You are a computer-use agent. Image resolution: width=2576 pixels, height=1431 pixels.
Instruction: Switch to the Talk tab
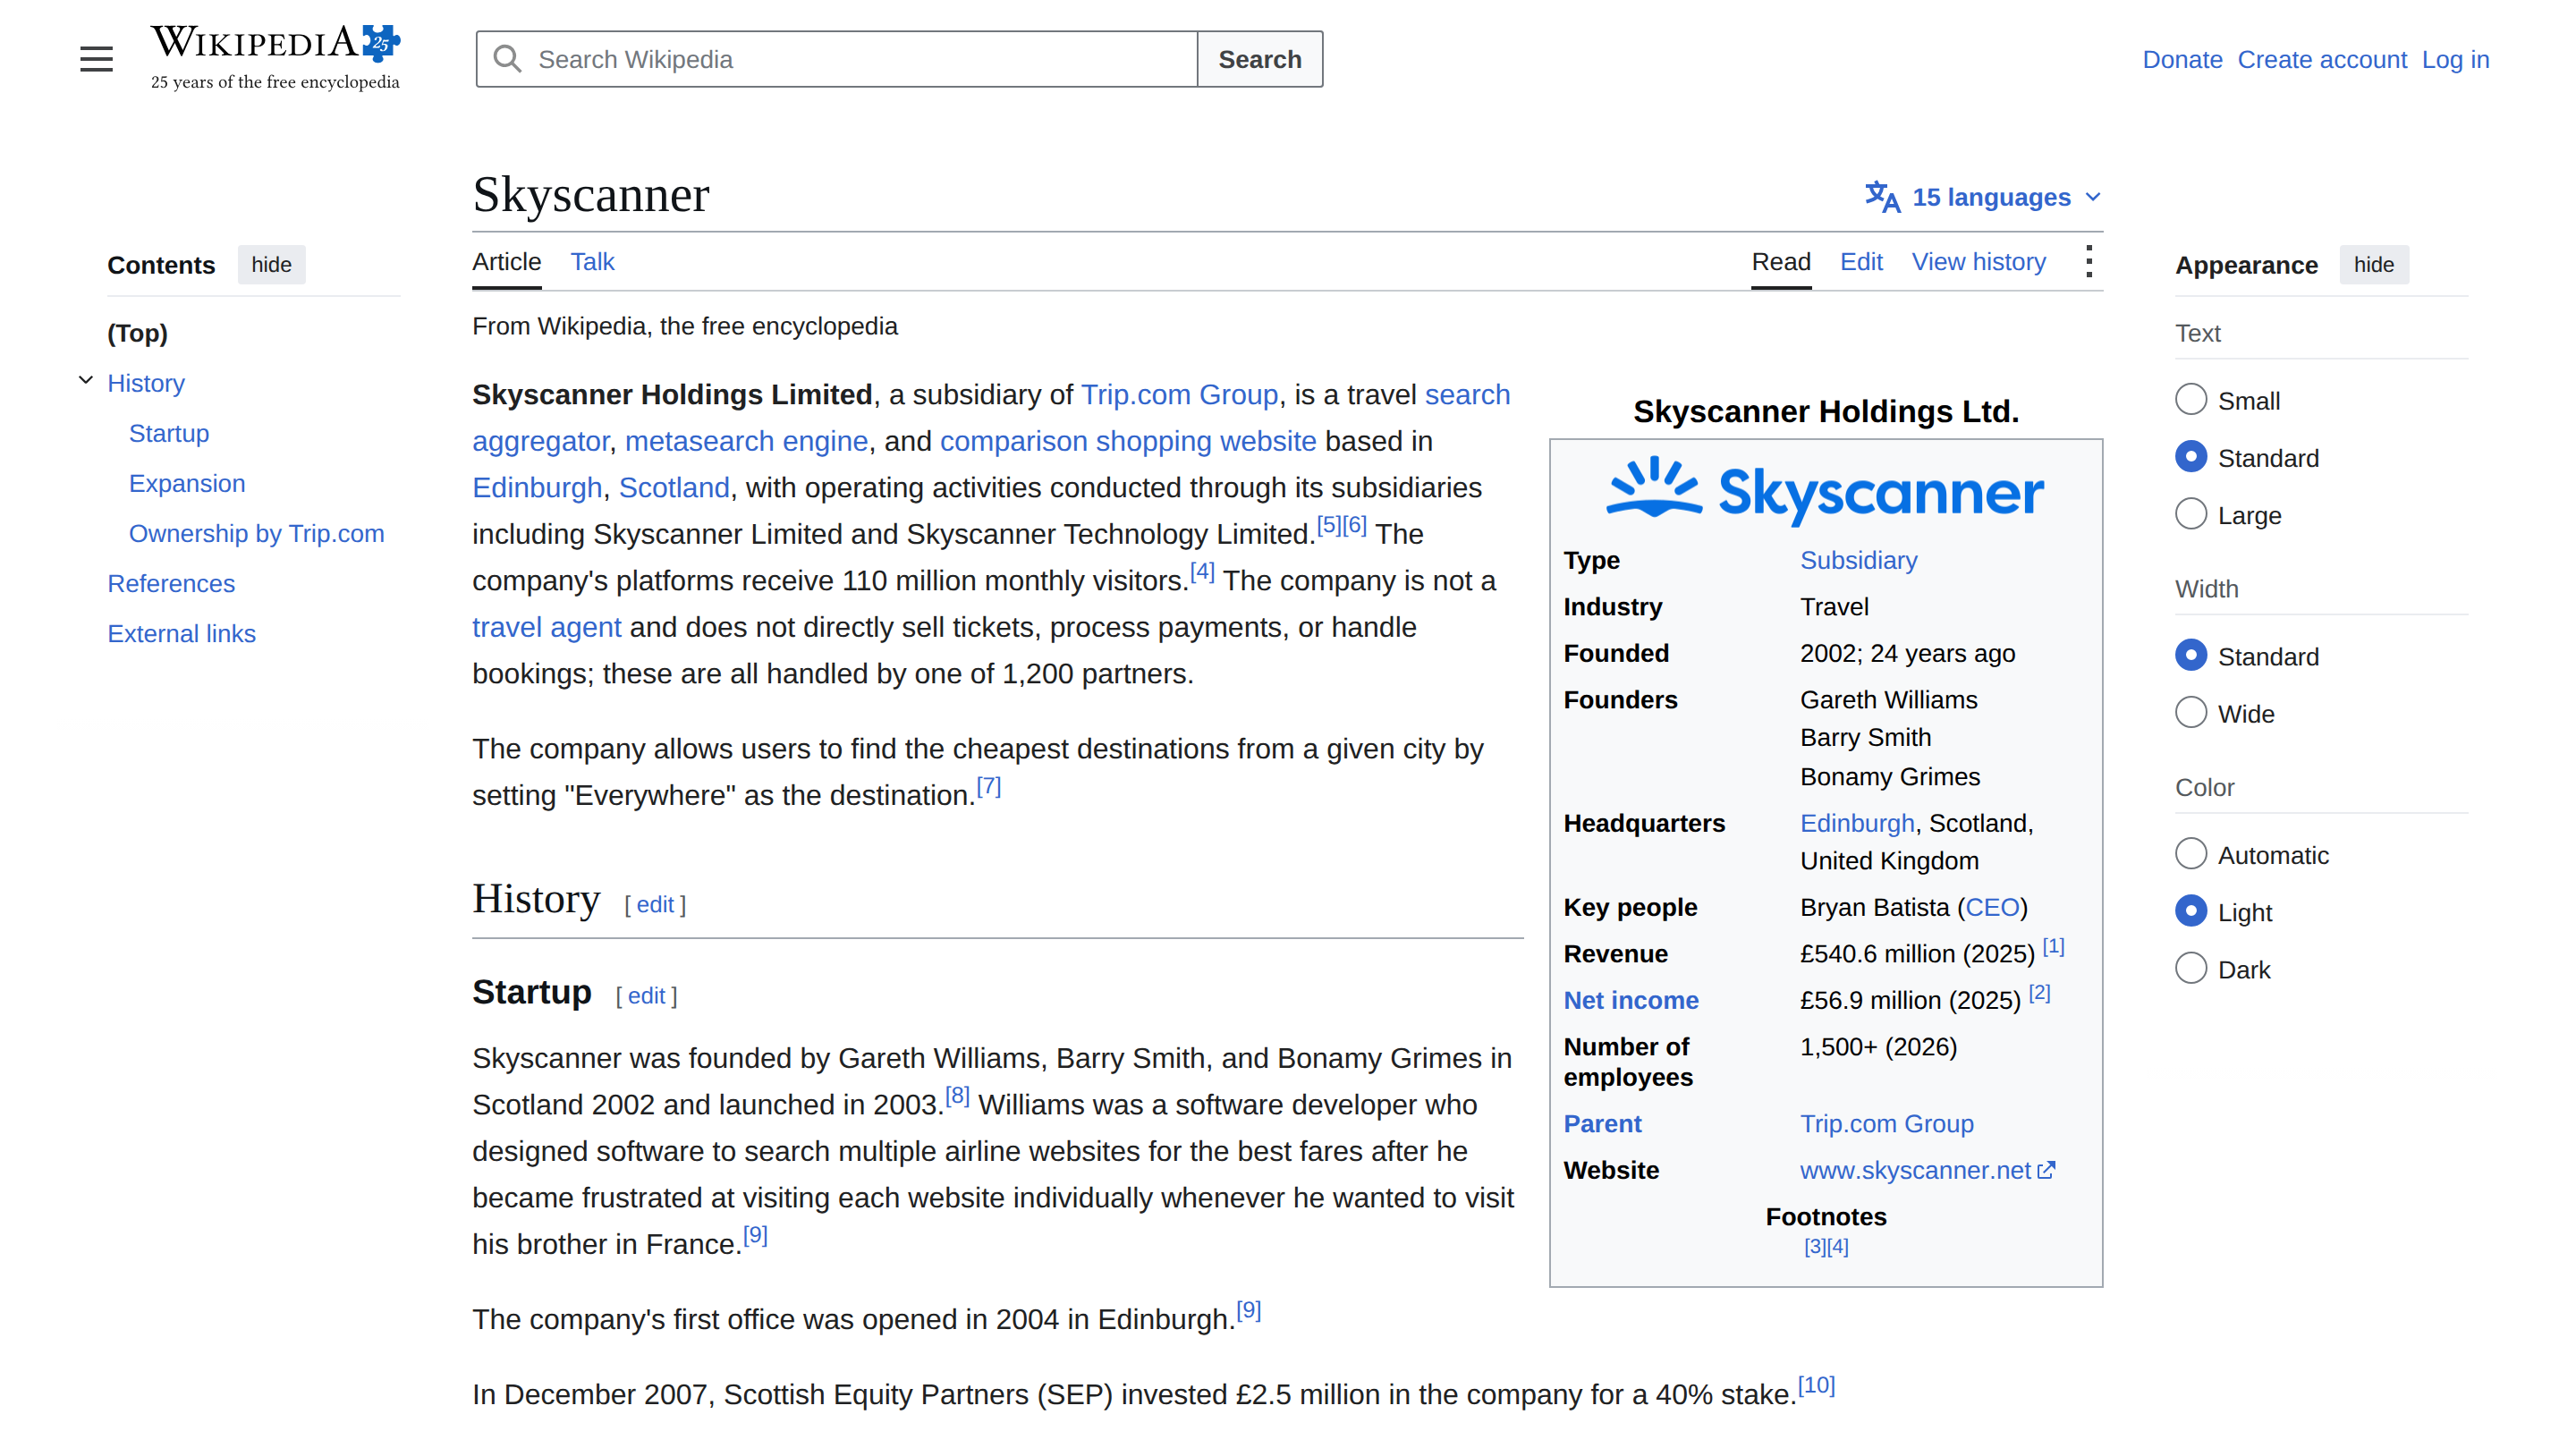pos(592,262)
